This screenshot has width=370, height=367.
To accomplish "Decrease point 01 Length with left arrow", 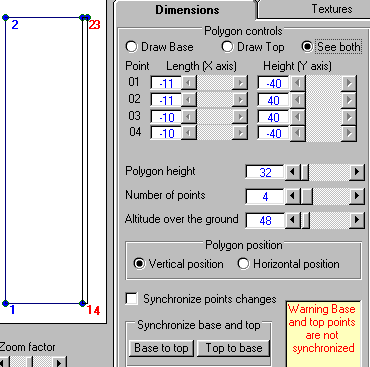I will (x=189, y=83).
